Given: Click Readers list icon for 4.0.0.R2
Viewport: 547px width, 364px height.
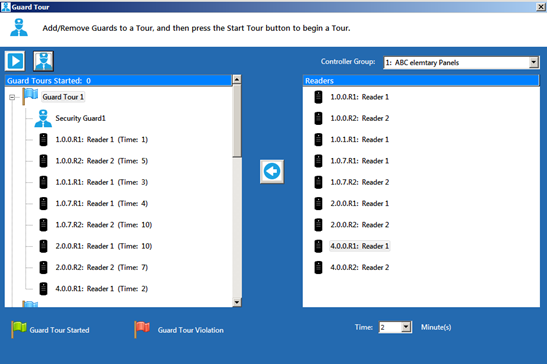Looking at the screenshot, I should click(x=318, y=267).
